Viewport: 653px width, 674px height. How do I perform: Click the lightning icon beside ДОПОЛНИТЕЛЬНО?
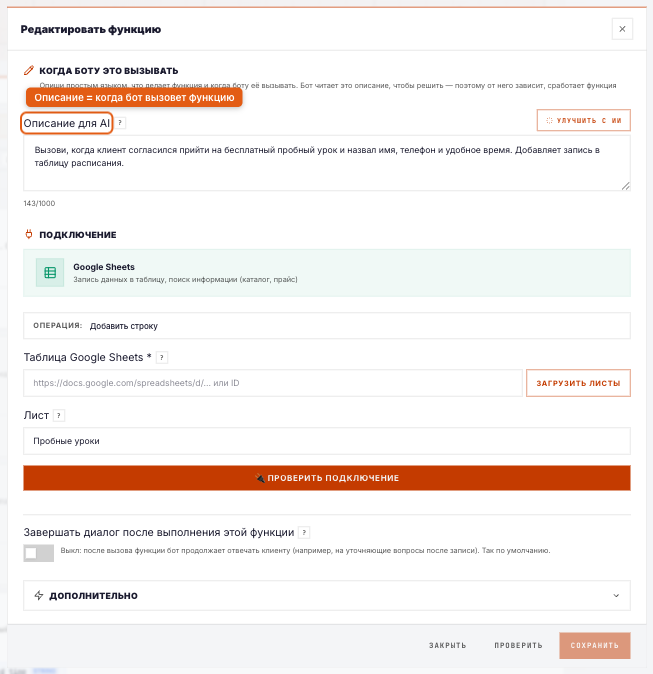39,595
